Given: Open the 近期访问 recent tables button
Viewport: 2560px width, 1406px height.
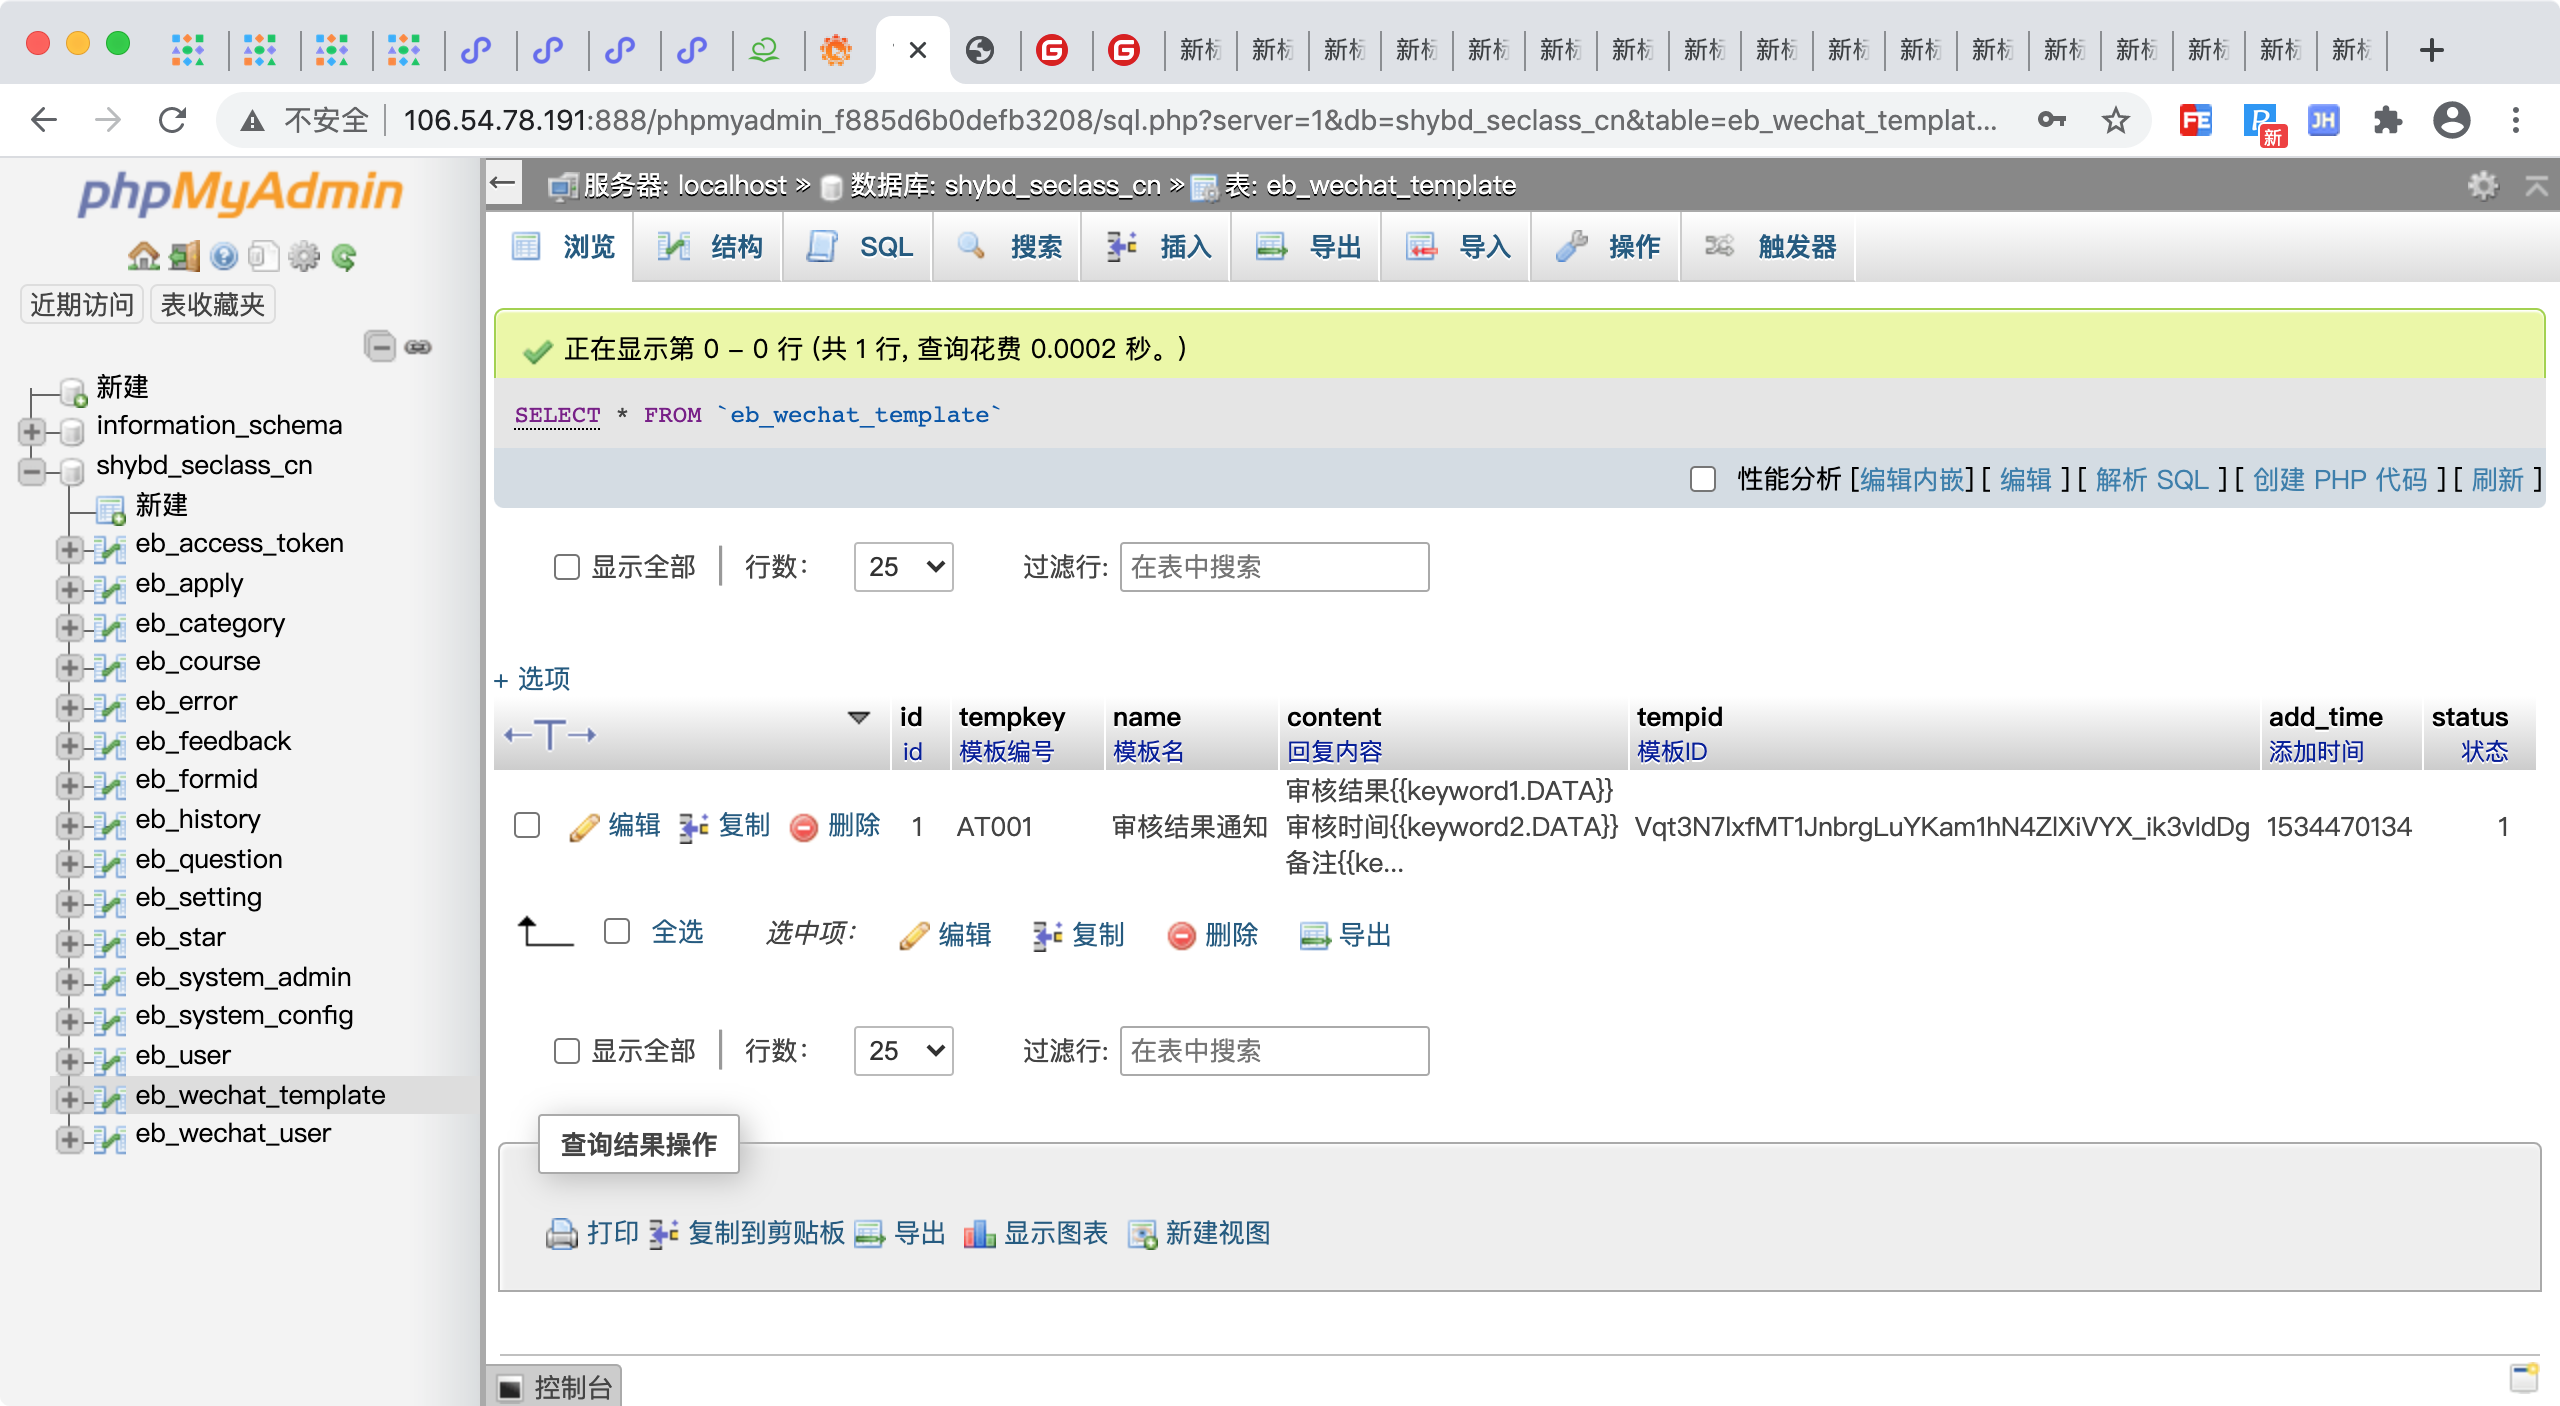Looking at the screenshot, I should pyautogui.click(x=82, y=305).
